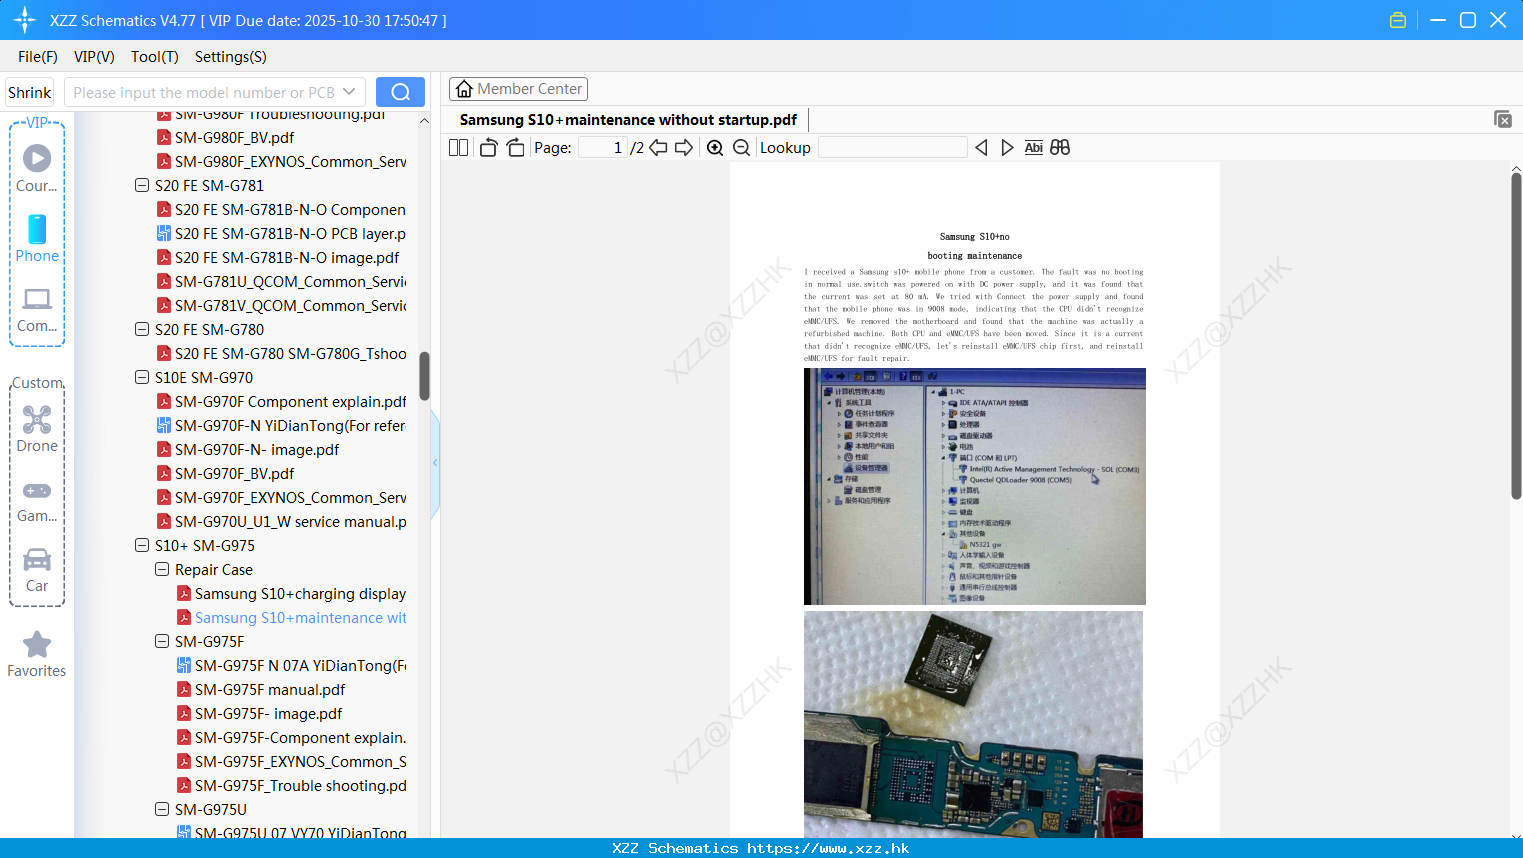1523x858 pixels.
Task: Open SM-G975F_Trouble shooting pdf
Action: coord(300,785)
